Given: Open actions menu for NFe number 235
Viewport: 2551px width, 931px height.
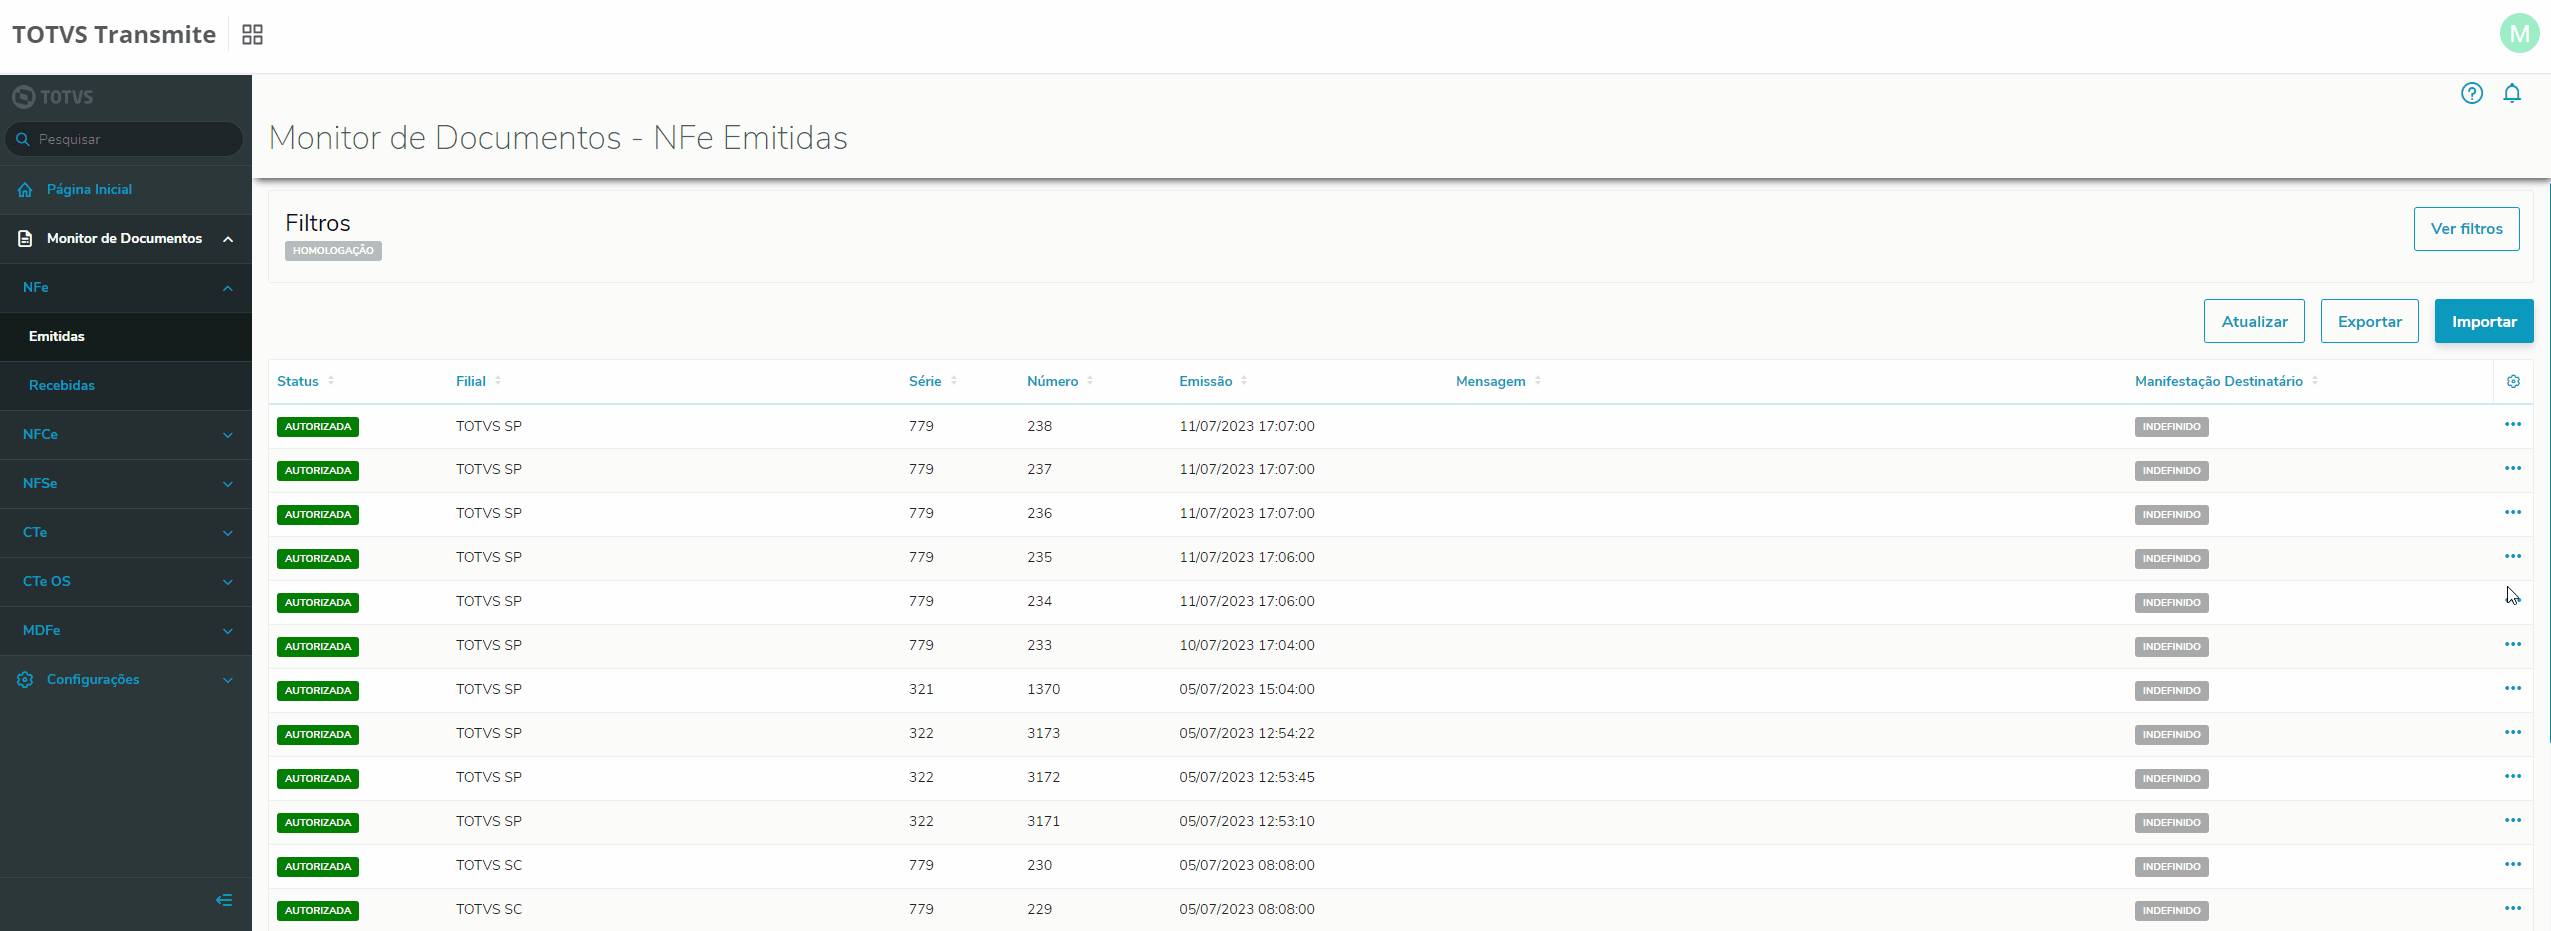Looking at the screenshot, I should point(2513,557).
